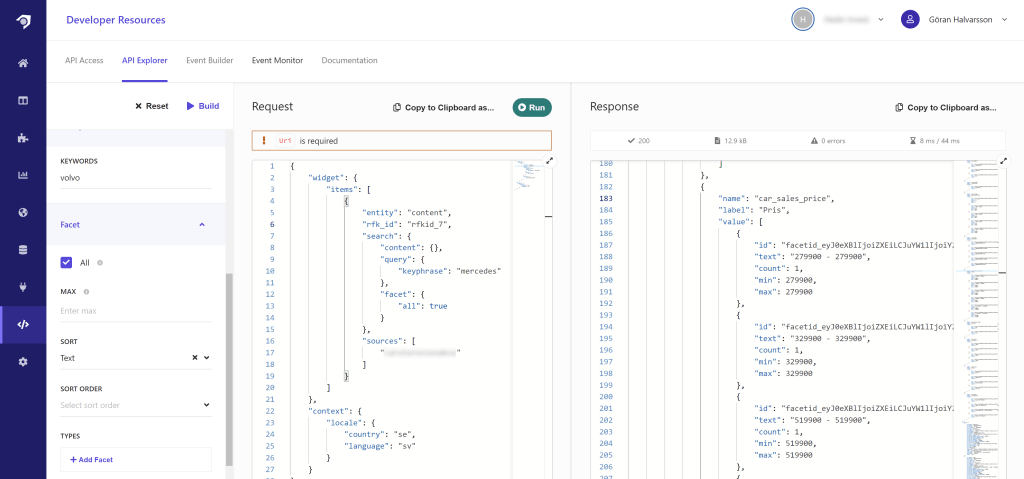The height and width of the screenshot is (479, 1024).
Task: Open the bar chart analytics icon
Action: [x=22, y=175]
